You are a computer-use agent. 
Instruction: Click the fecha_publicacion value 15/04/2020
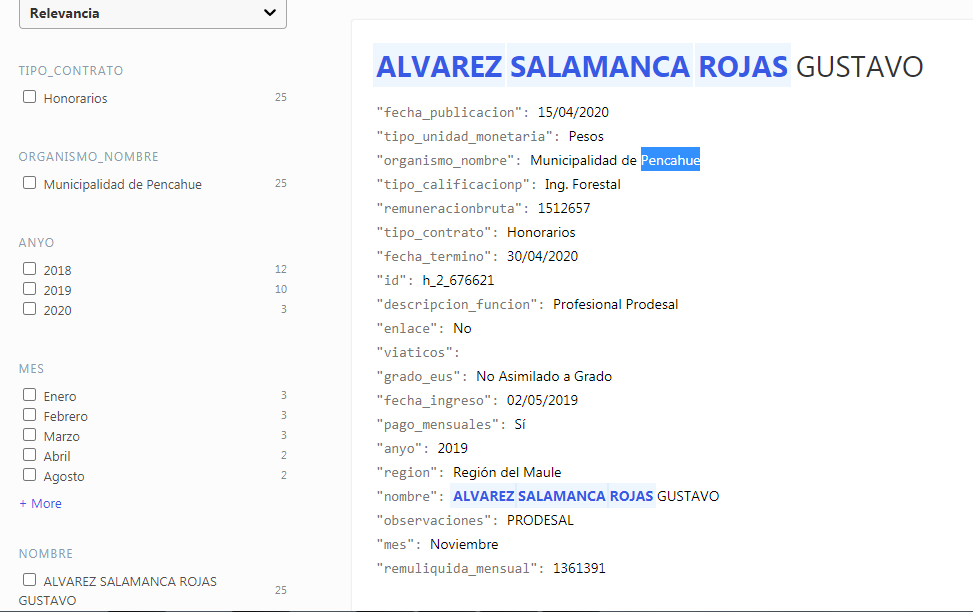pos(573,112)
